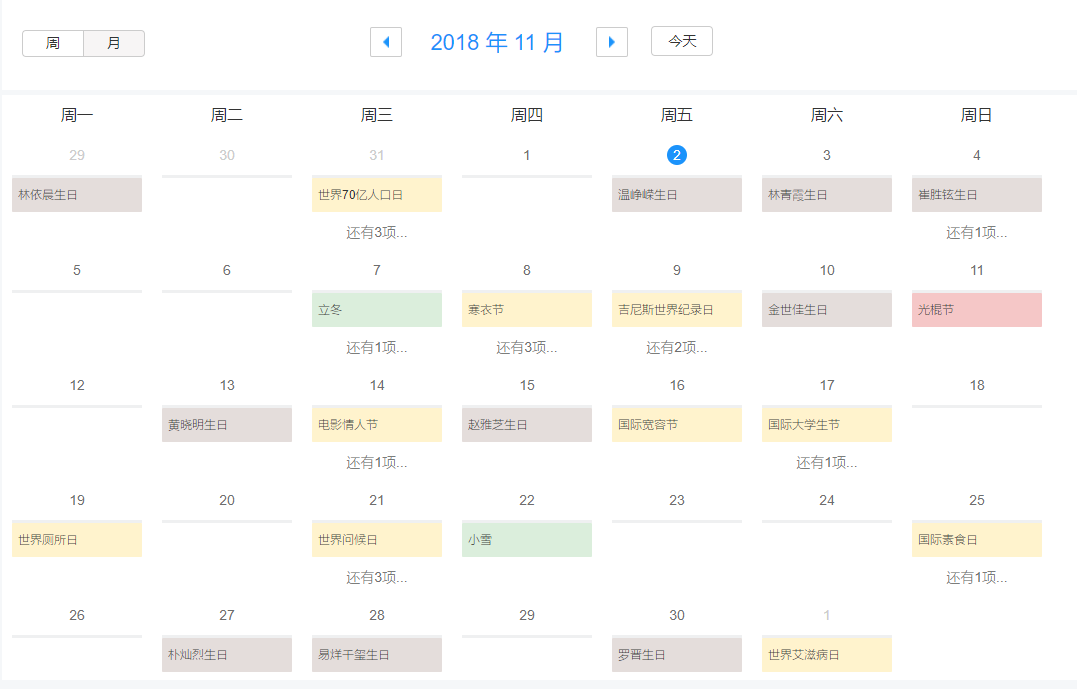Open 世界厕所日 event
This screenshot has height=689, width=1077.
point(77,540)
